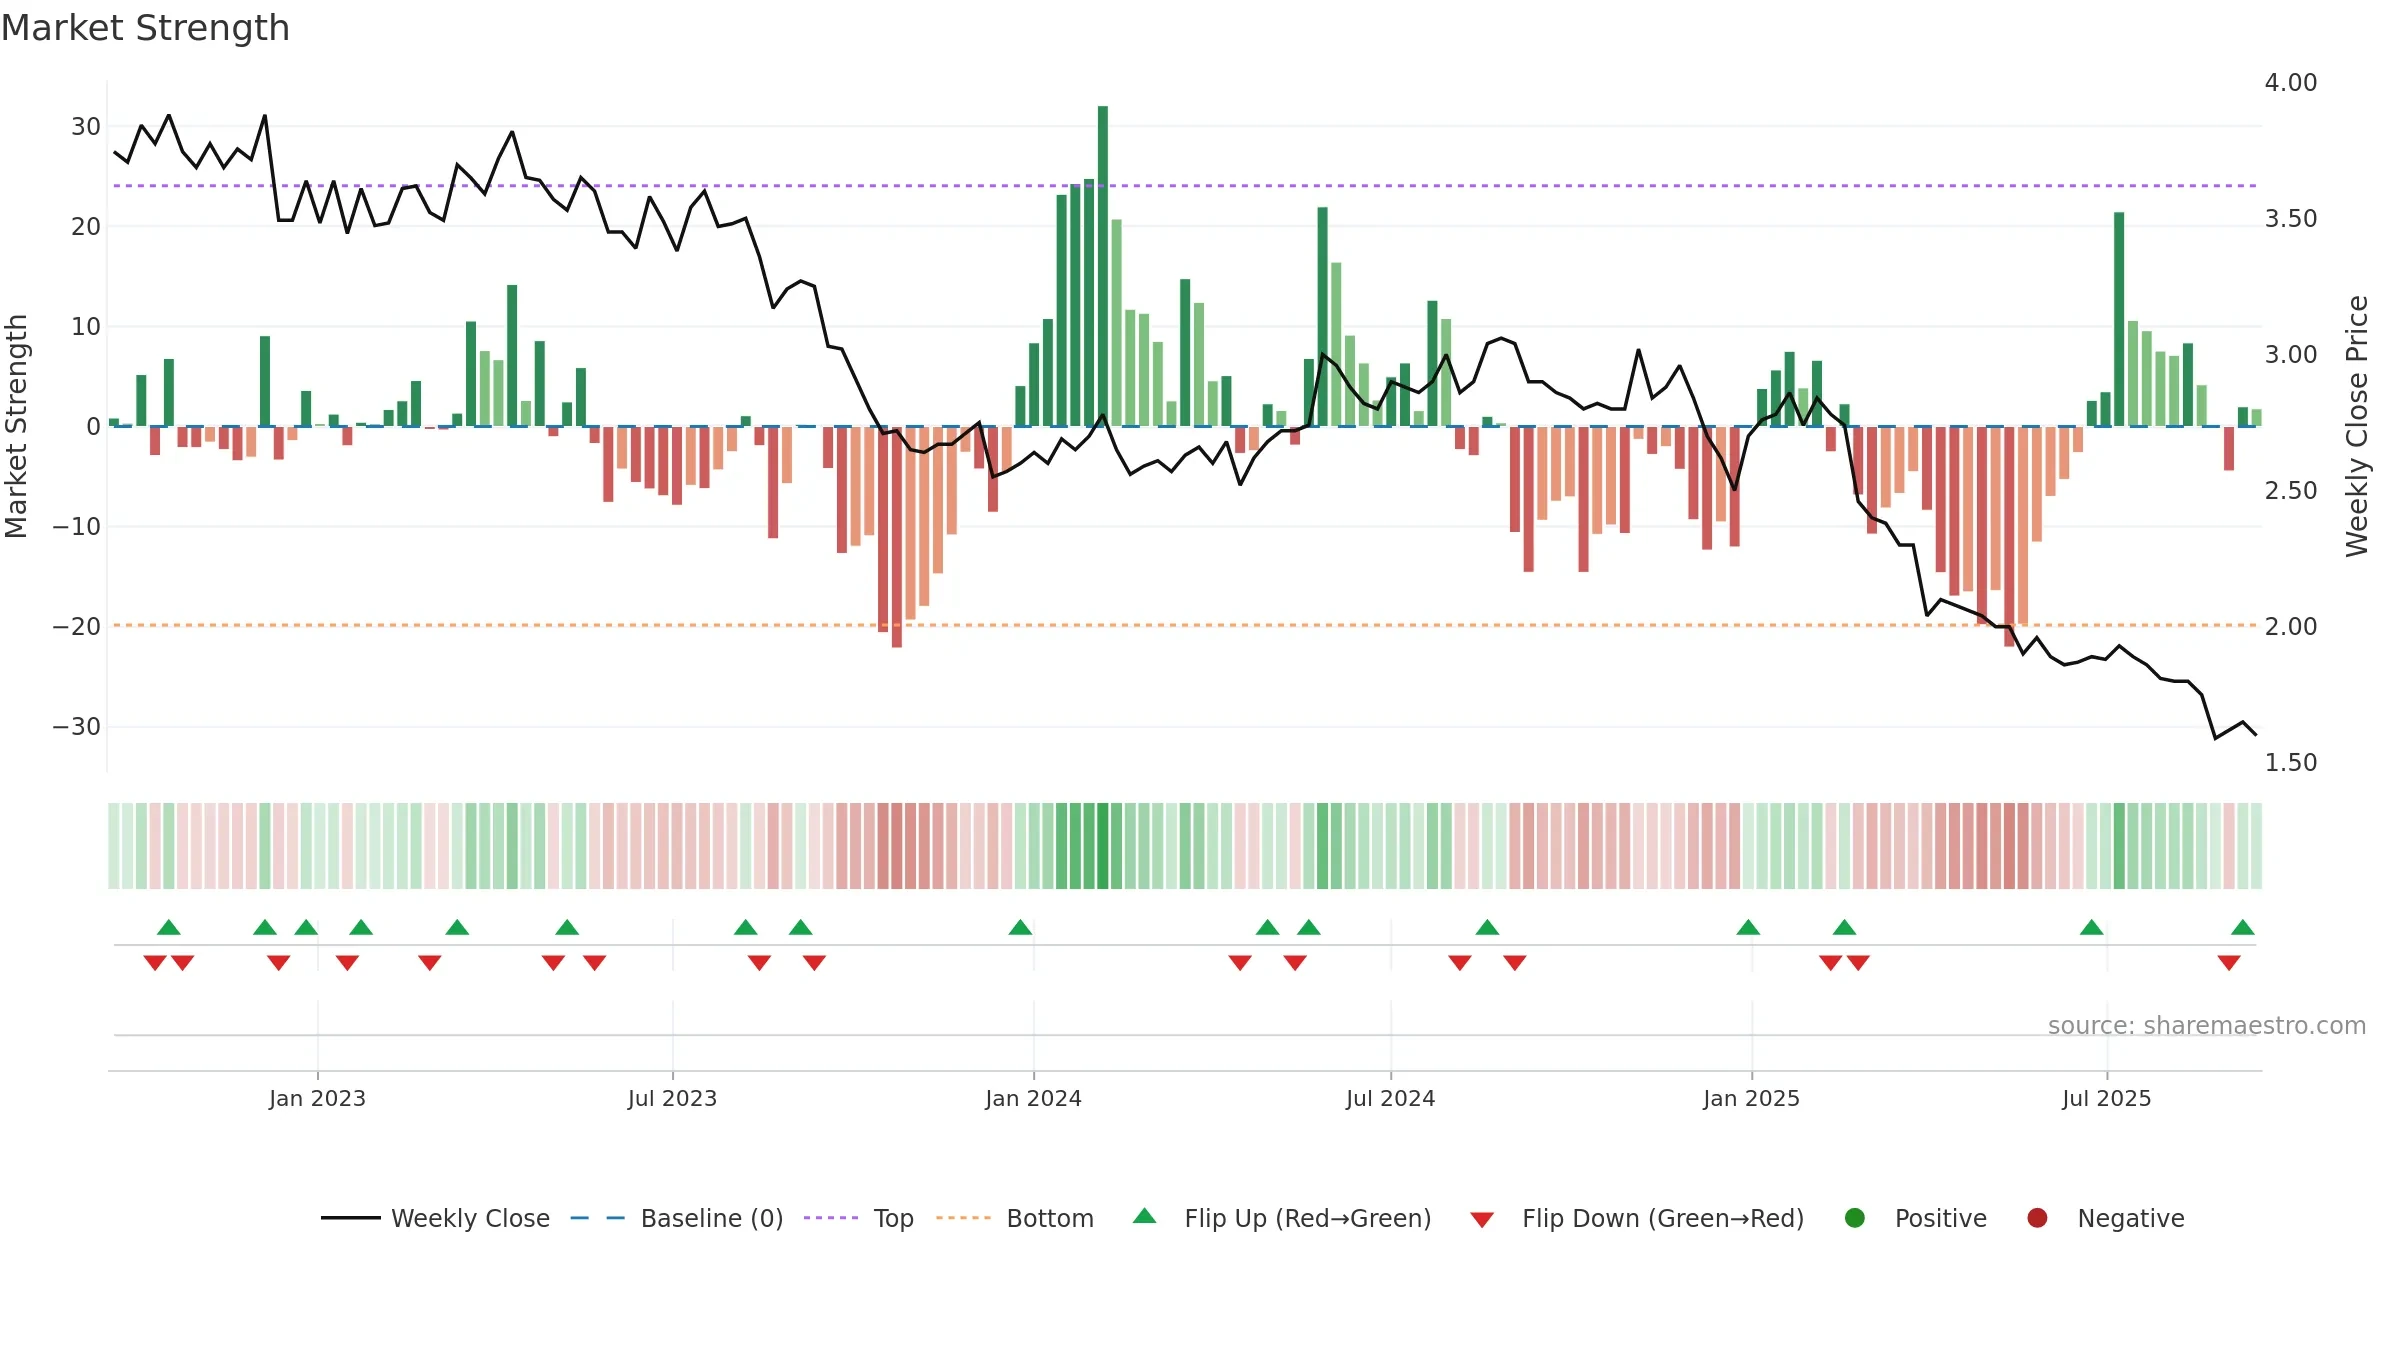Click the orange dotted Bottom legend marker
This screenshot has height=1350, width=2400.
point(964,1218)
